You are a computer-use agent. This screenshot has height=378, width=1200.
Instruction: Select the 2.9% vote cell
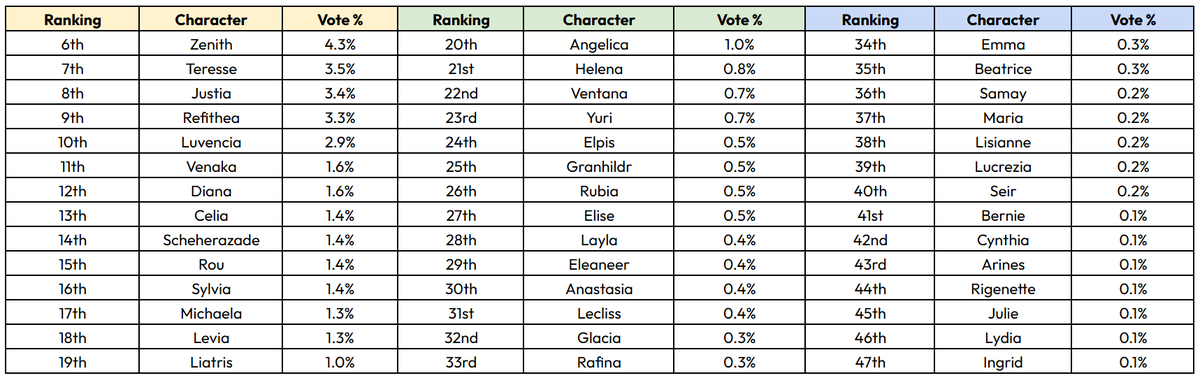click(339, 142)
